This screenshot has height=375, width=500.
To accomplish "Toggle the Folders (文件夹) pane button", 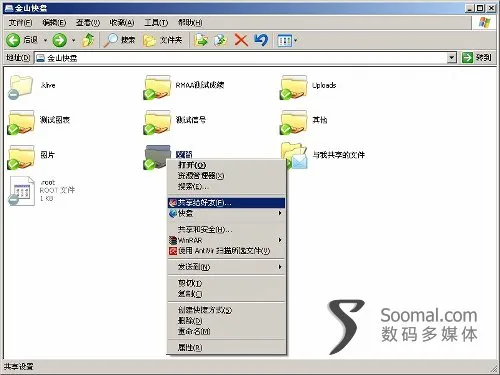I will coord(162,40).
